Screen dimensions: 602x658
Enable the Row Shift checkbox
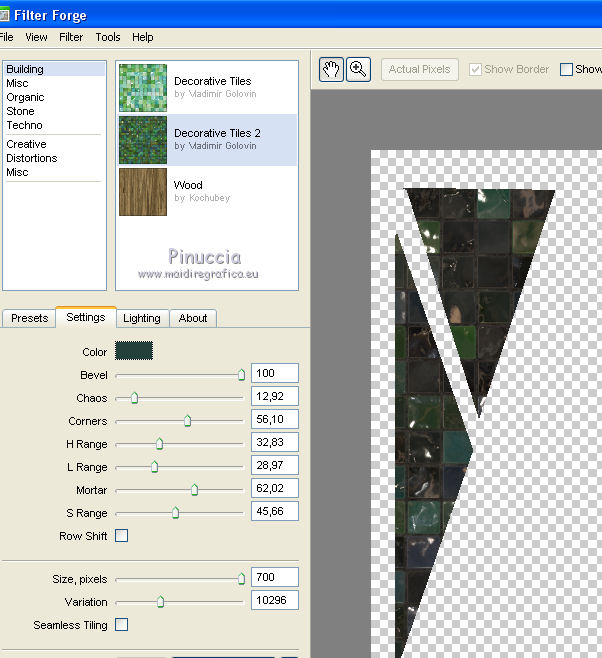[x=121, y=536]
